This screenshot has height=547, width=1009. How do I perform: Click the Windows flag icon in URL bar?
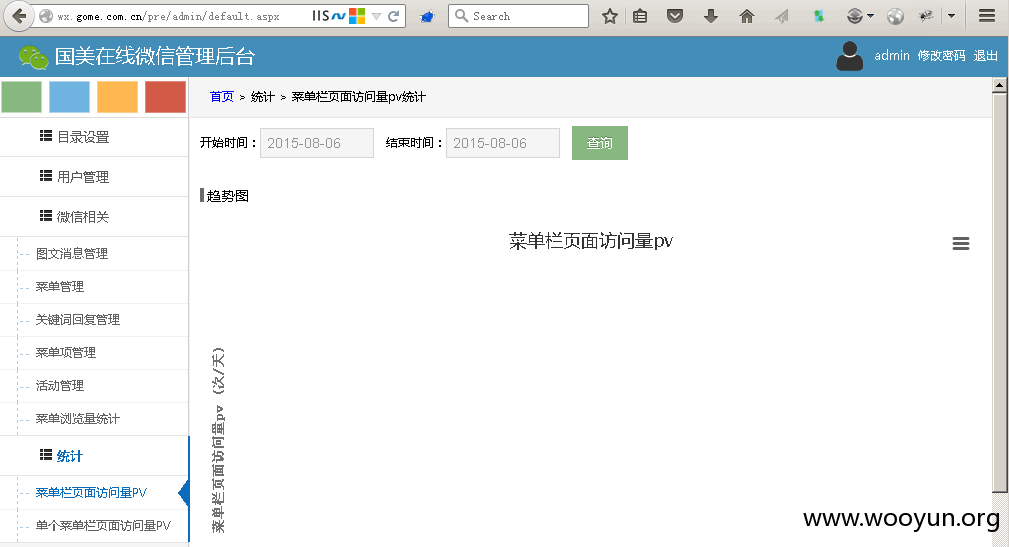click(357, 16)
